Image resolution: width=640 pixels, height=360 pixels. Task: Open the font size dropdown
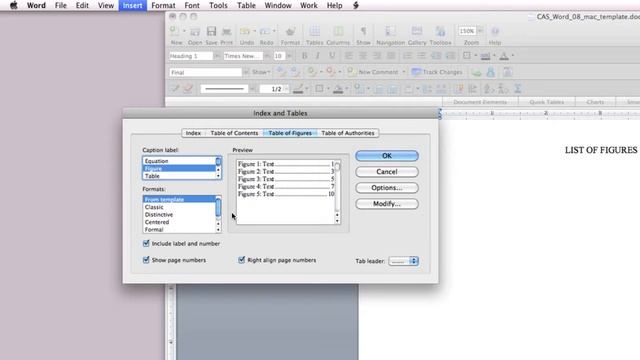tap(289, 56)
